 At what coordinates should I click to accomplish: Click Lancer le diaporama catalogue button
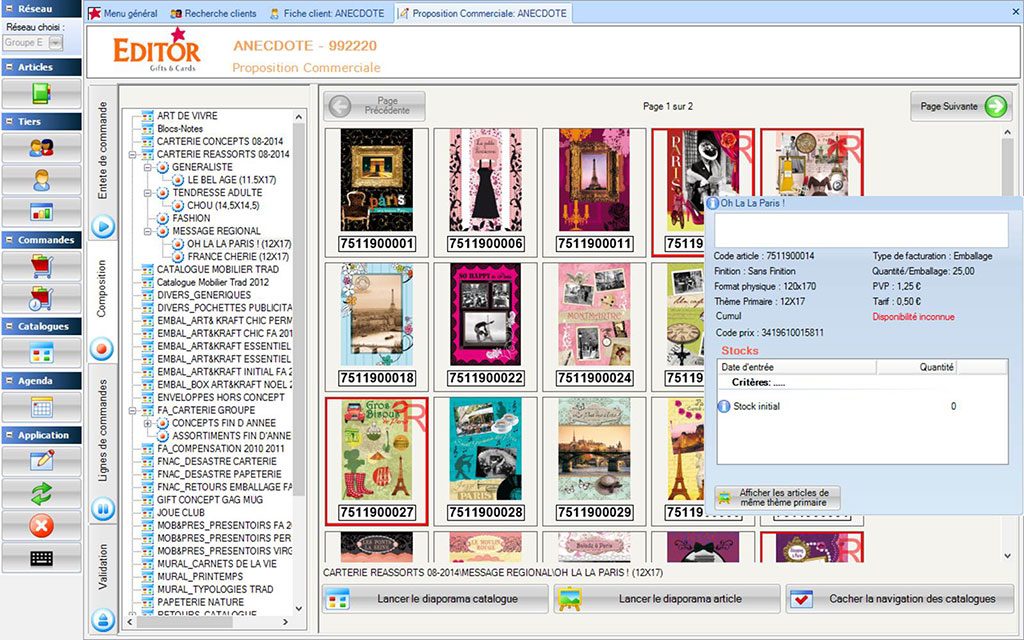click(x=435, y=599)
